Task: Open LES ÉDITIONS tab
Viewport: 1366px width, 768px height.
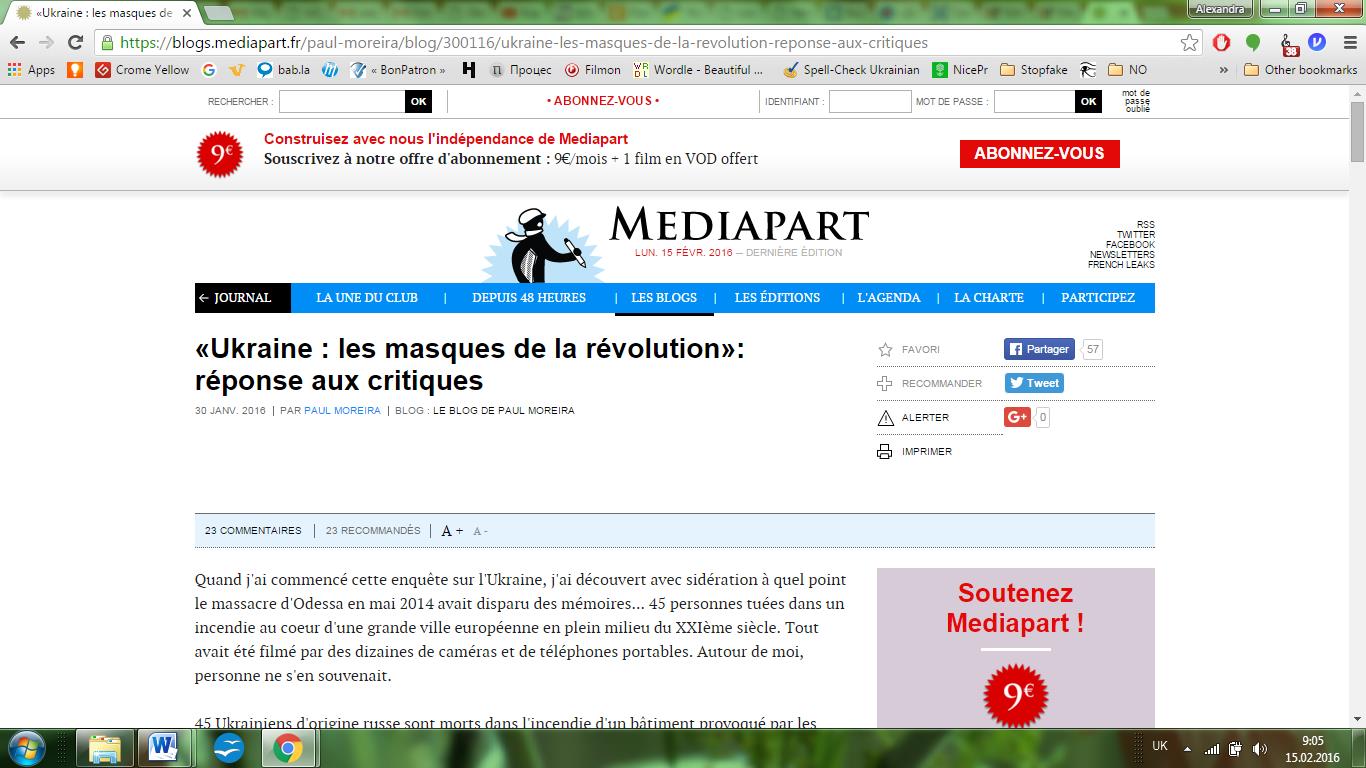Action: 777,298
